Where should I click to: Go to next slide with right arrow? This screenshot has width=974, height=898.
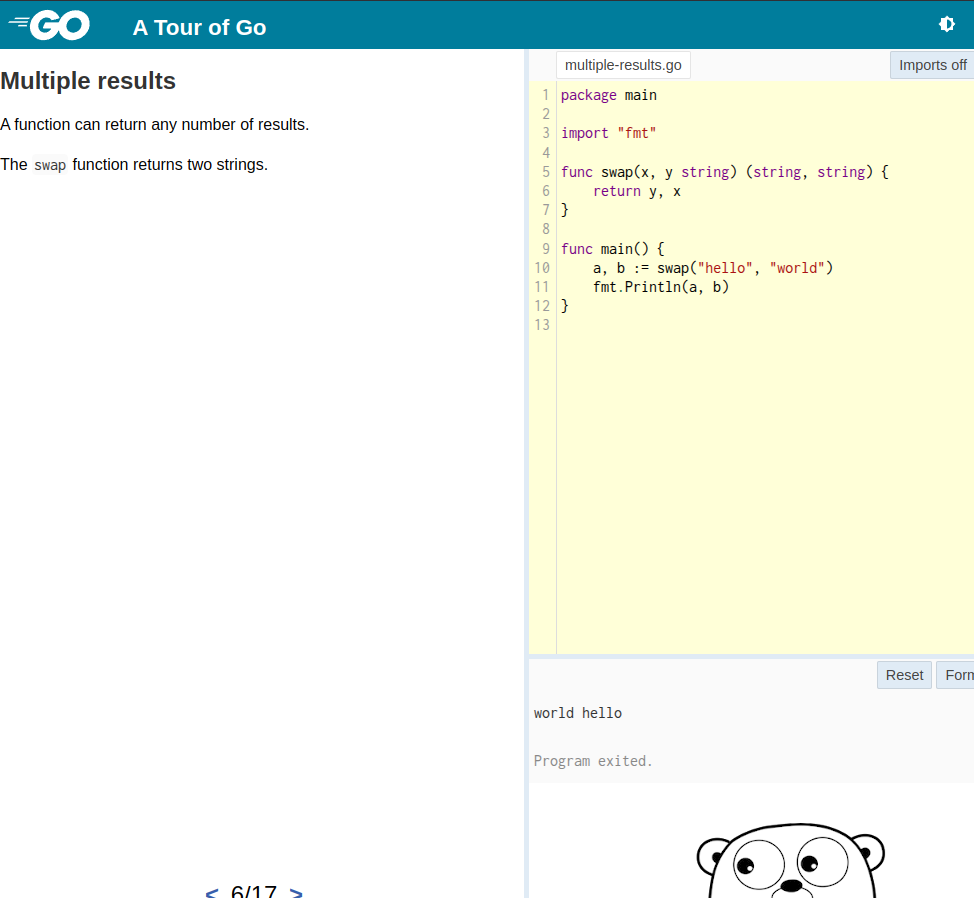pos(296,892)
